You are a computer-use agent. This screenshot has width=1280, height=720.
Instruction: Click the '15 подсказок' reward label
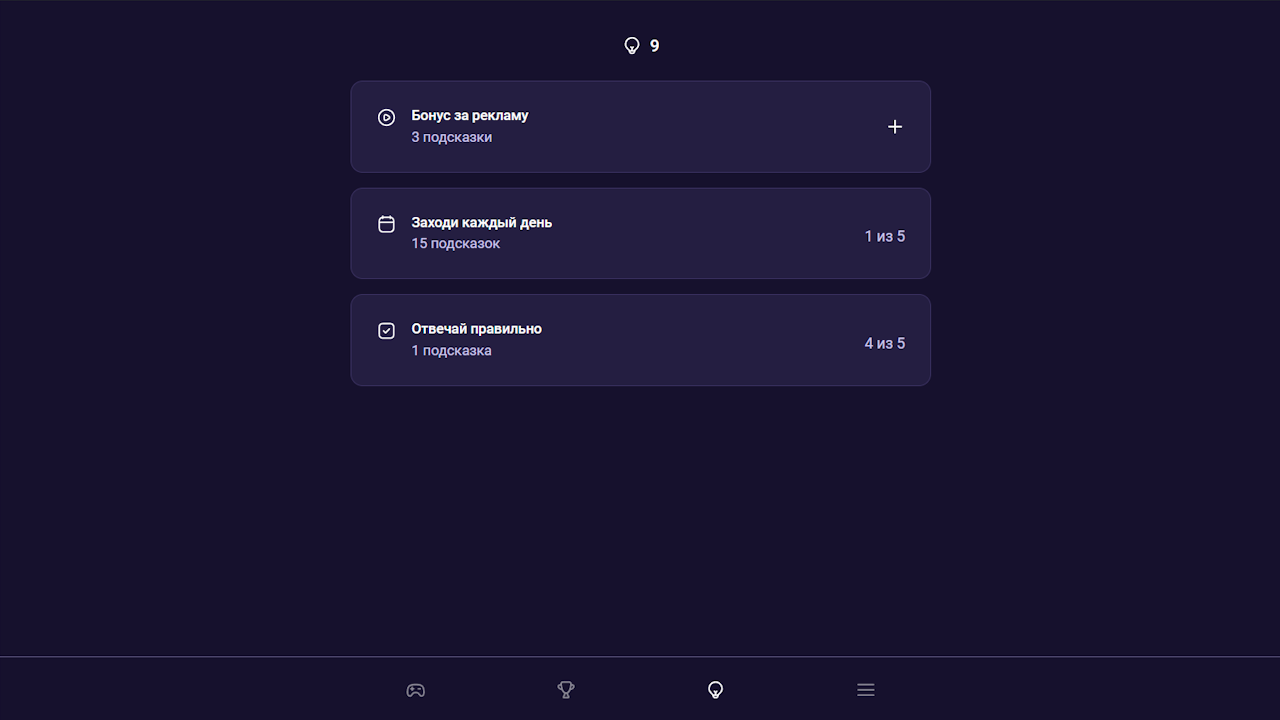pos(455,243)
